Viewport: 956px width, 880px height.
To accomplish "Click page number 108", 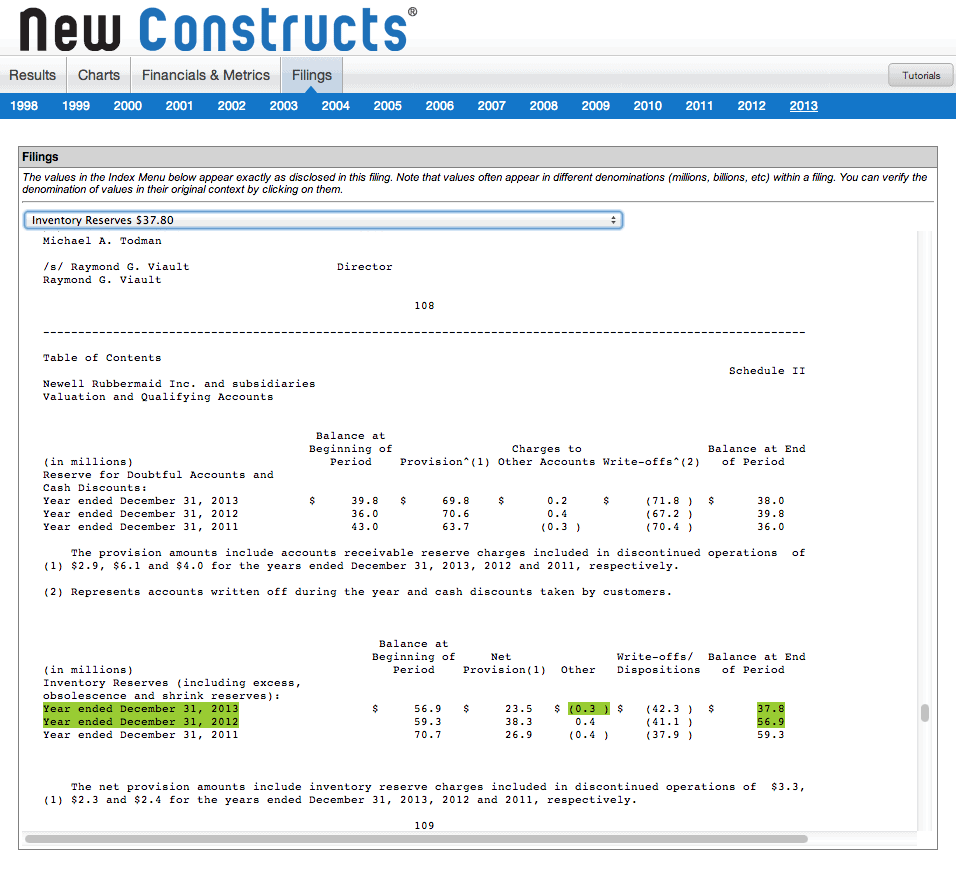I will tap(424, 306).
